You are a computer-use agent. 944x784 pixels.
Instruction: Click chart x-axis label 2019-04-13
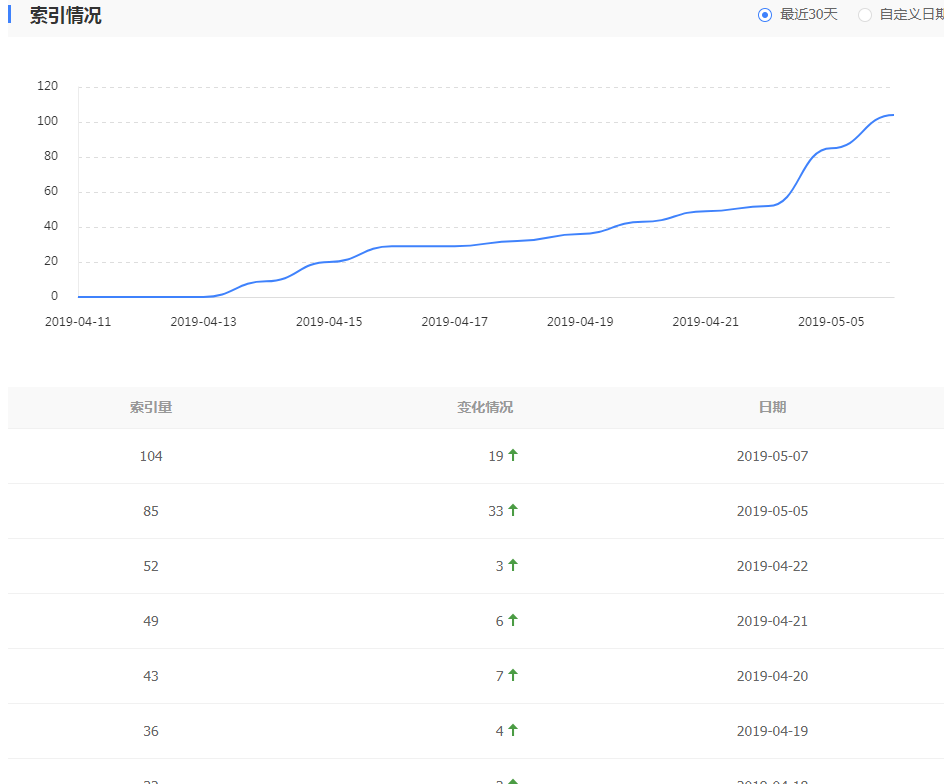point(203,322)
